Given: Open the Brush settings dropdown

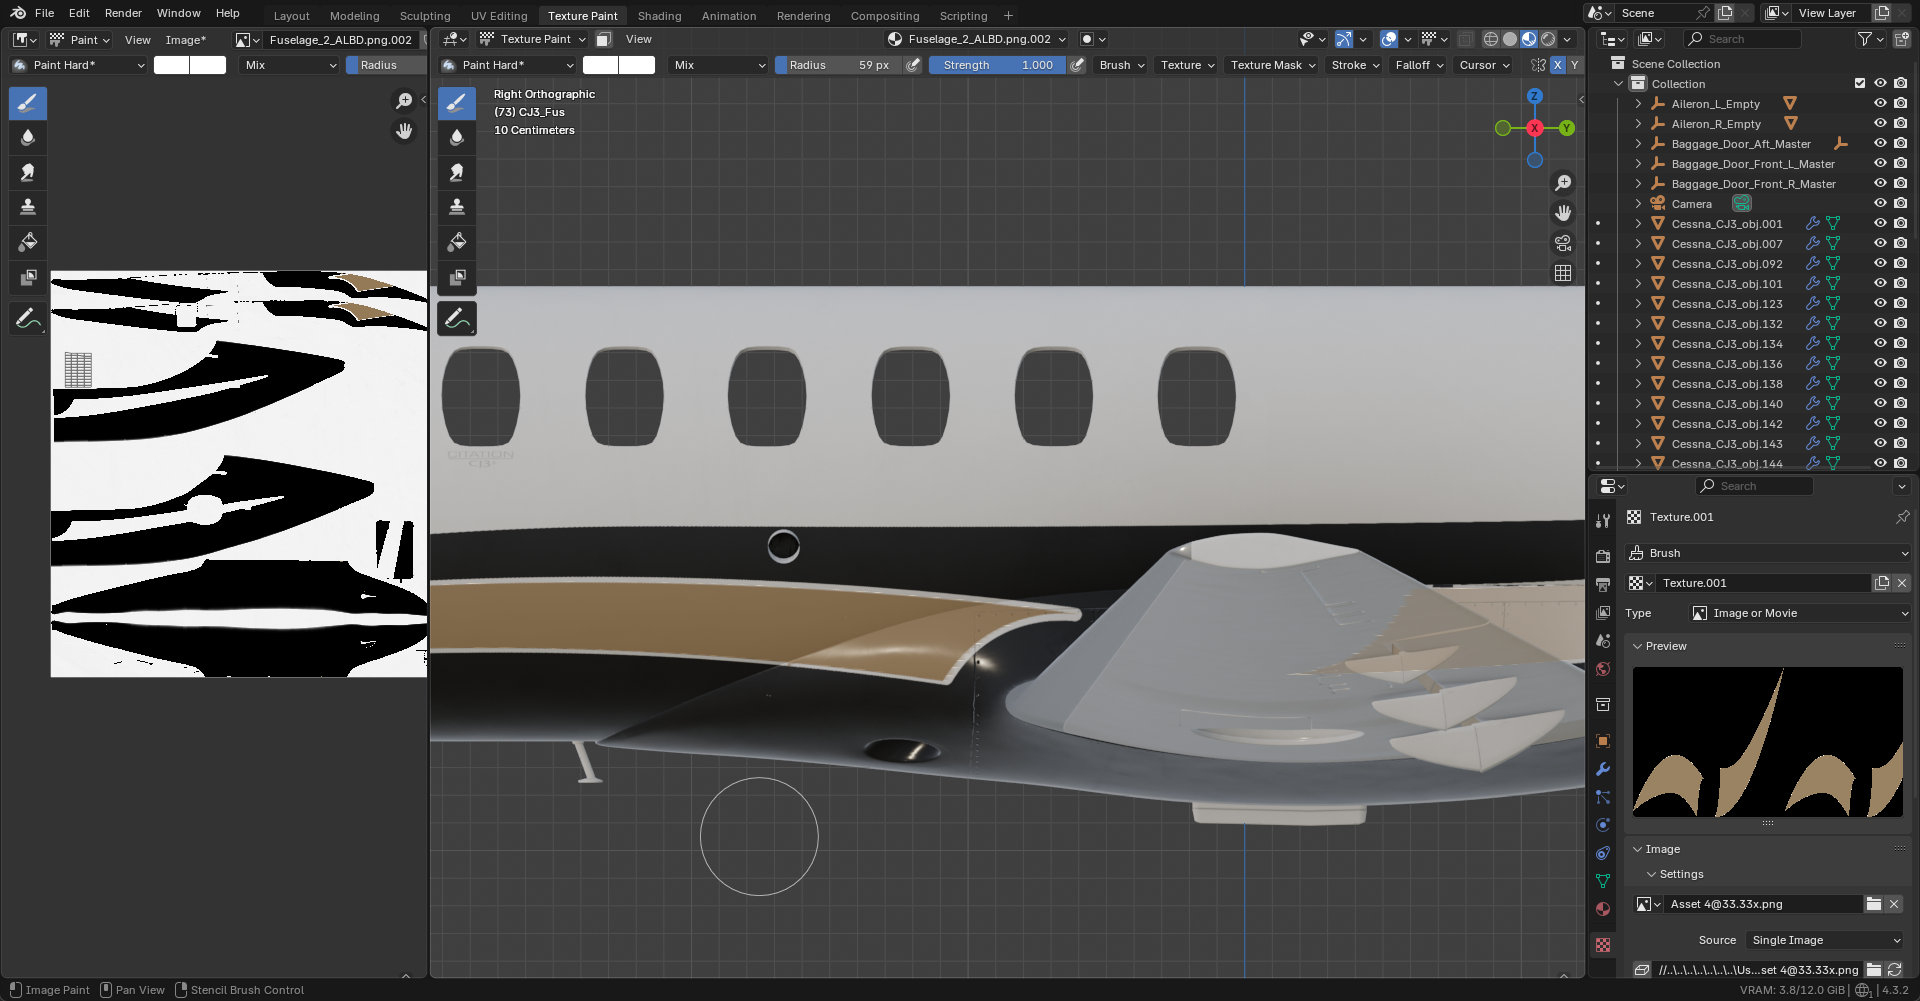Looking at the screenshot, I should [1122, 65].
